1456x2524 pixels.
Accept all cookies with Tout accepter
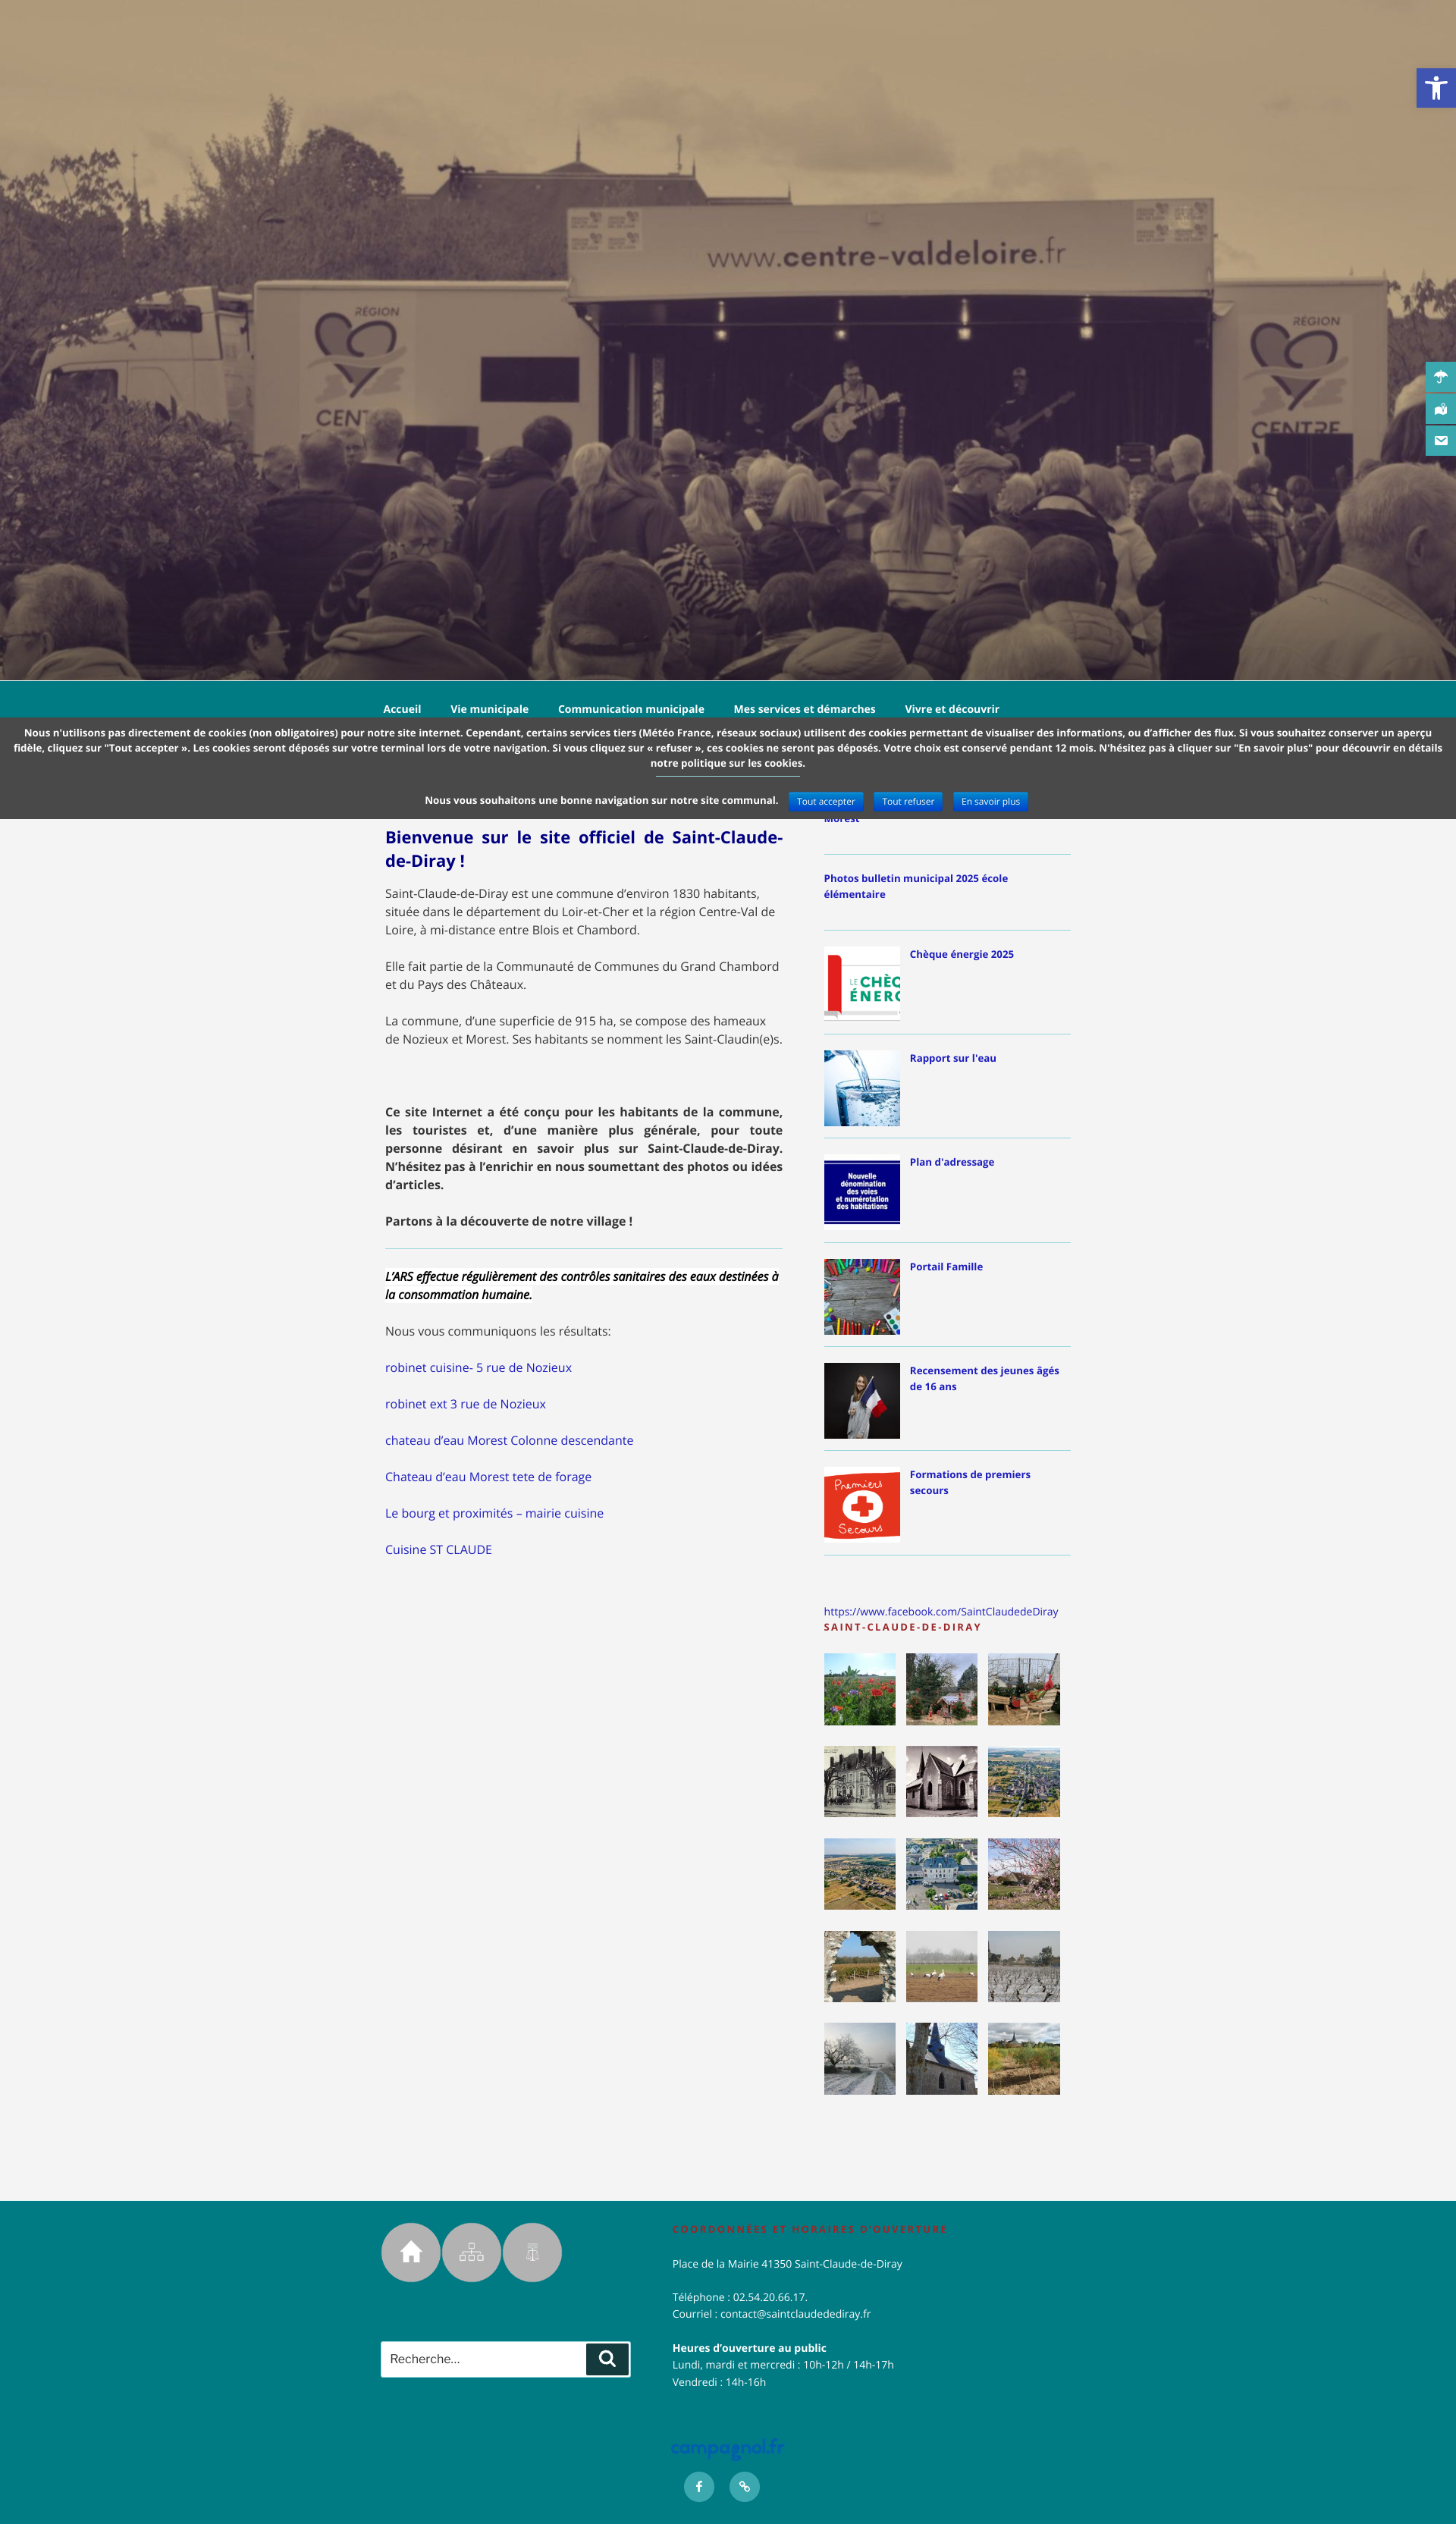(x=826, y=801)
